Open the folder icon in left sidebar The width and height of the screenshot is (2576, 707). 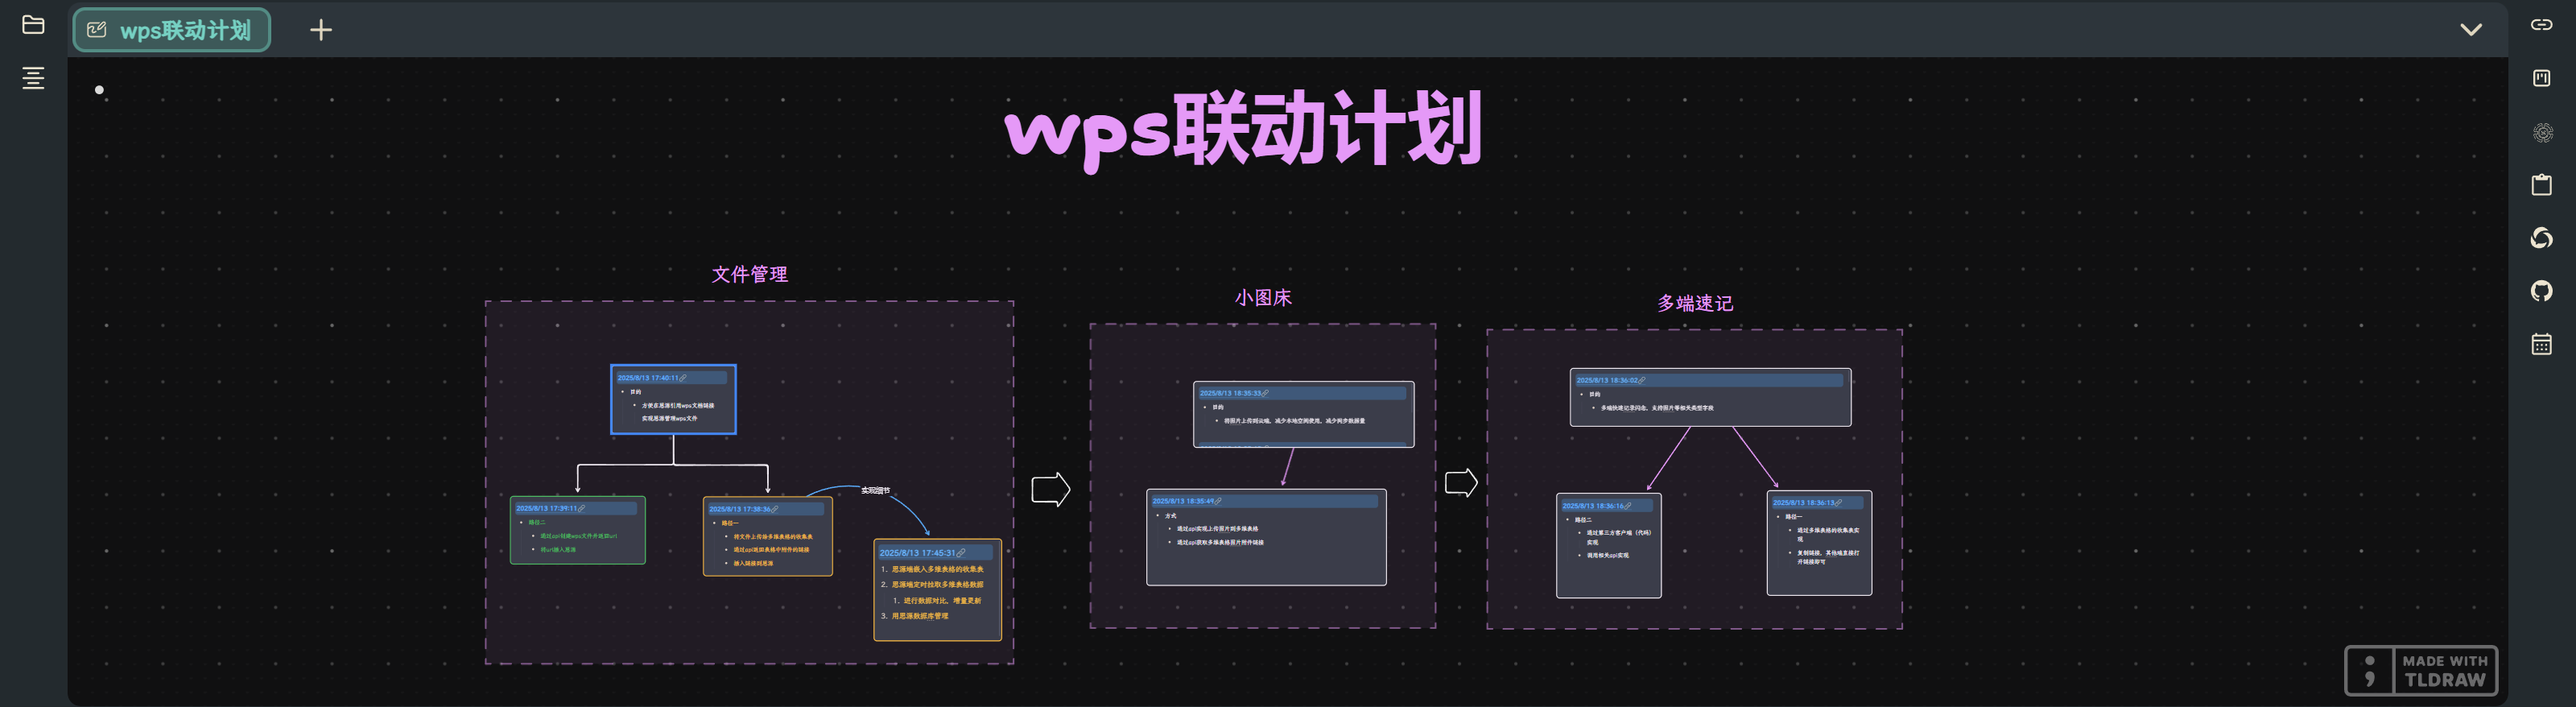[33, 25]
